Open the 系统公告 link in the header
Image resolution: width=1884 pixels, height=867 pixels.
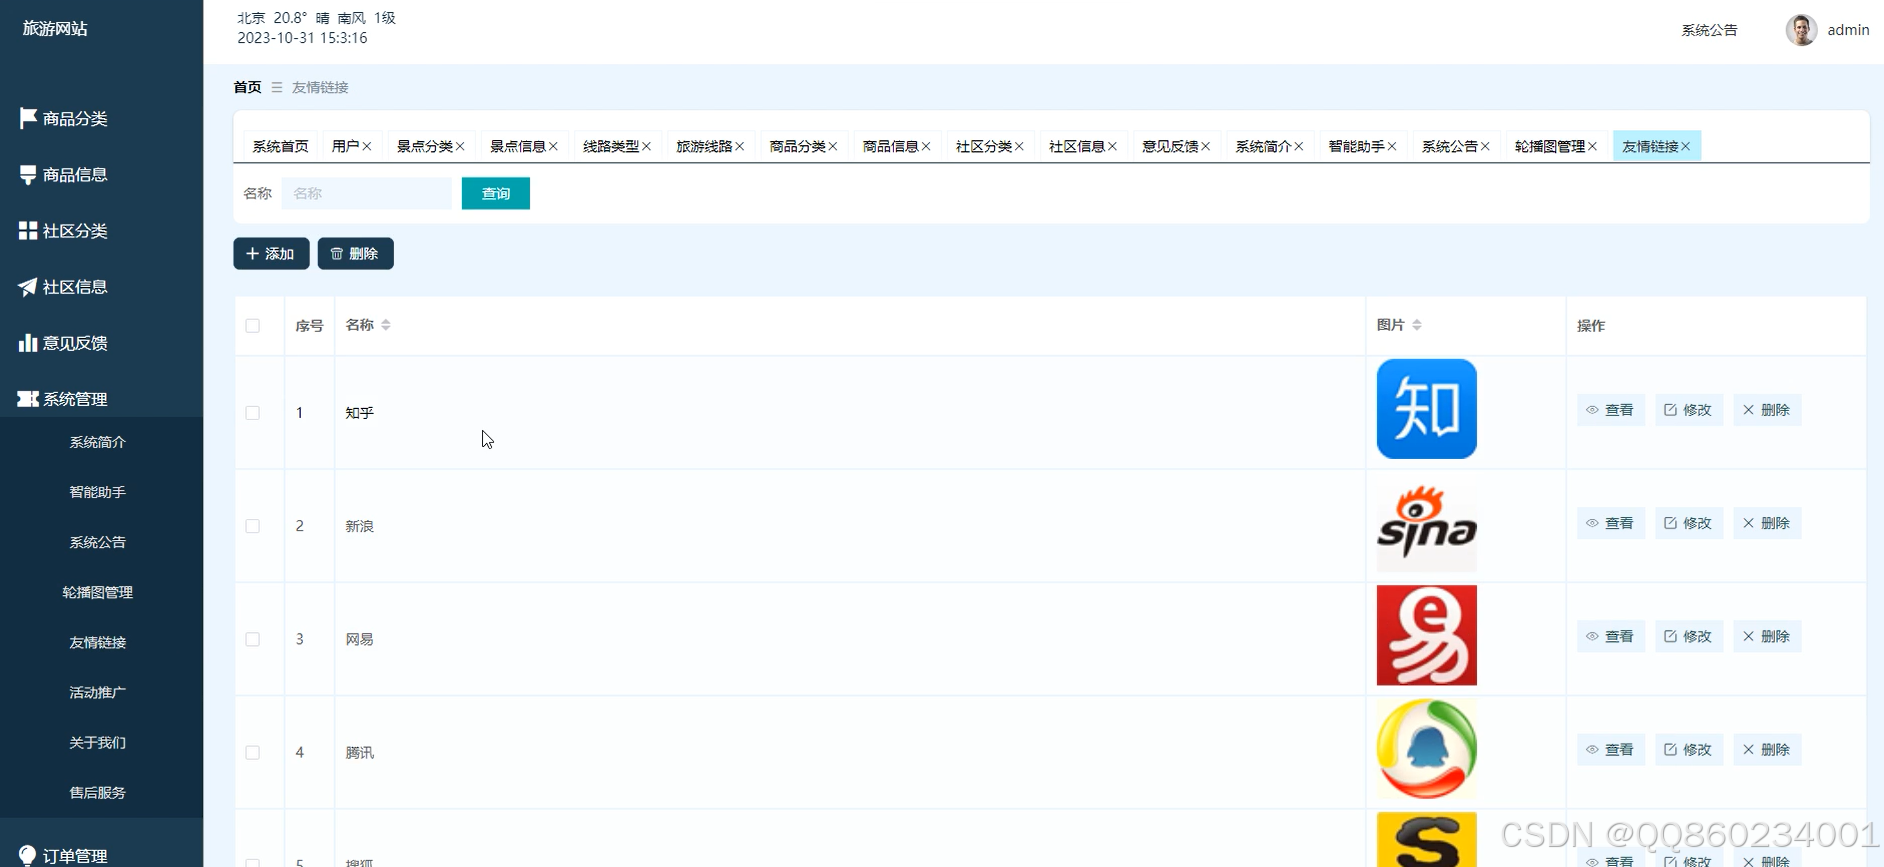(1709, 30)
